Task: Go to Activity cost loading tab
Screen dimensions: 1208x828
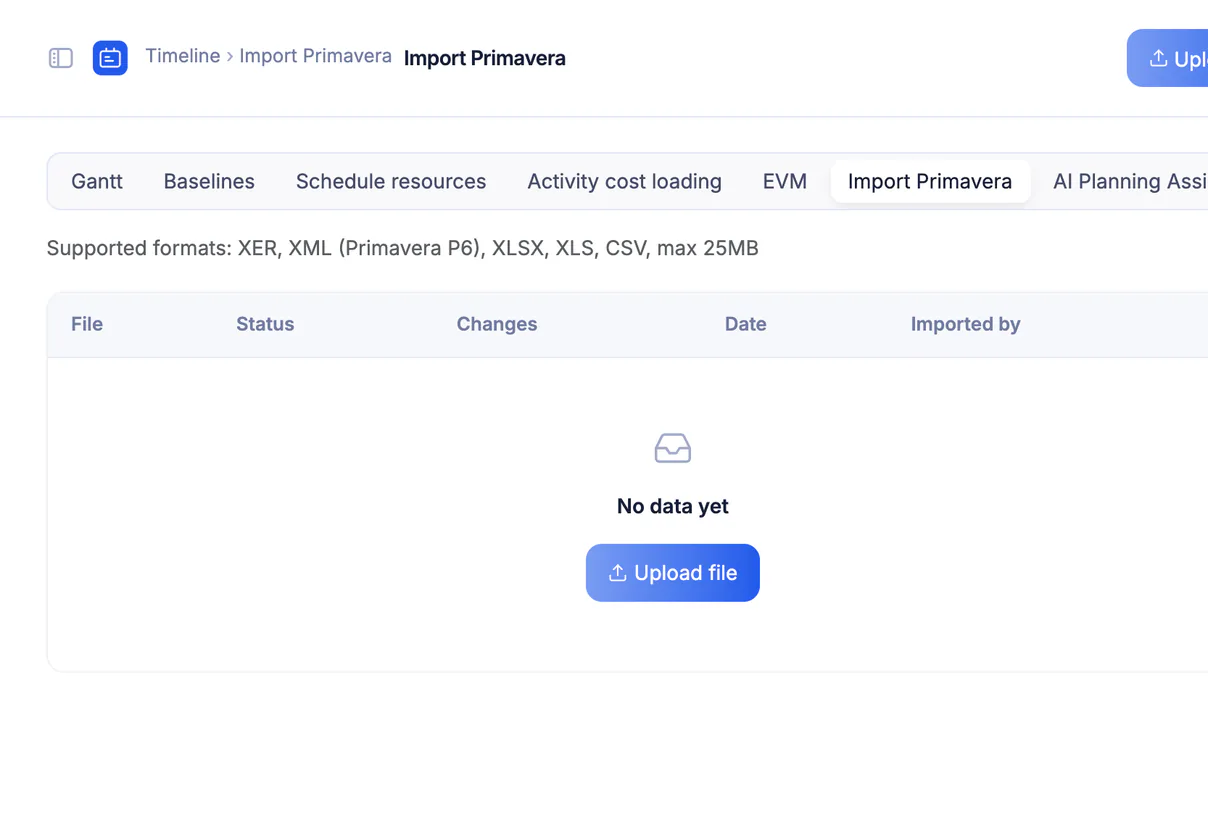Action: [624, 181]
